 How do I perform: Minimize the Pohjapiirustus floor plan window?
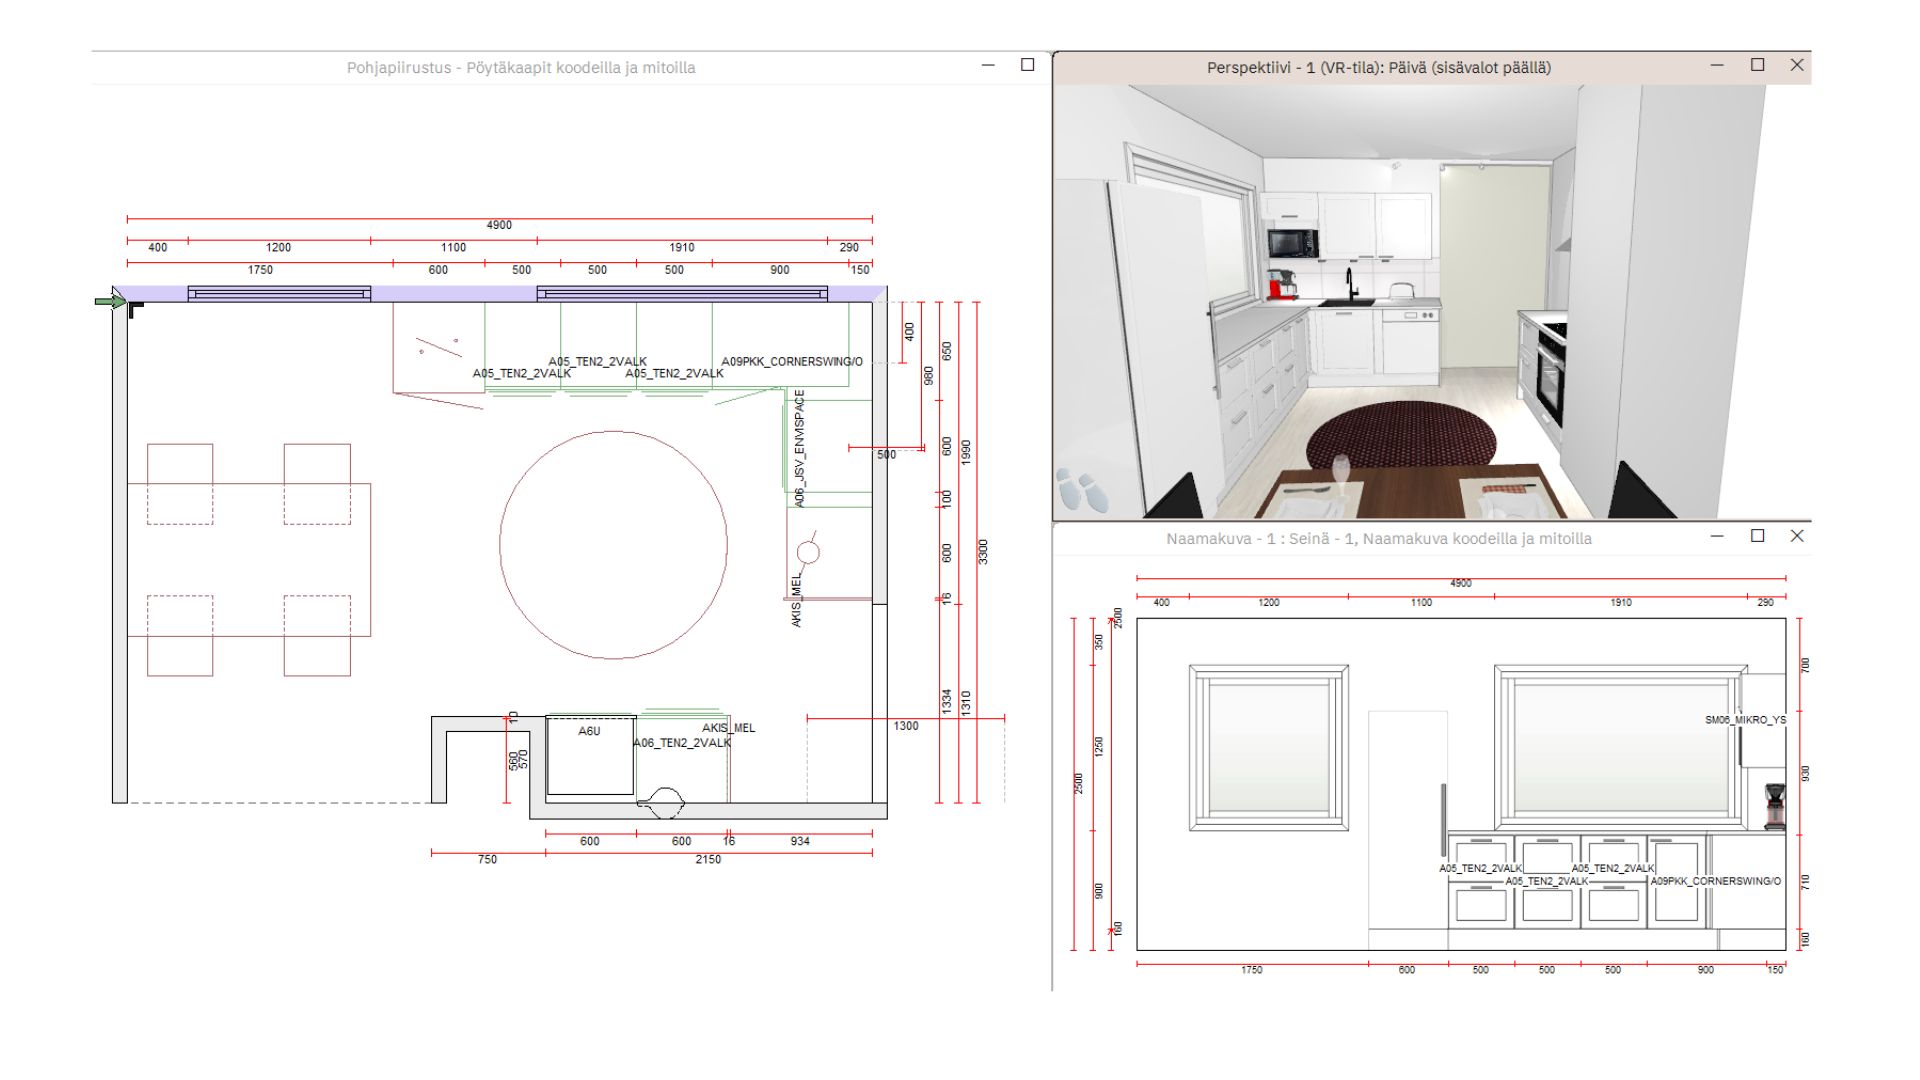coord(988,65)
